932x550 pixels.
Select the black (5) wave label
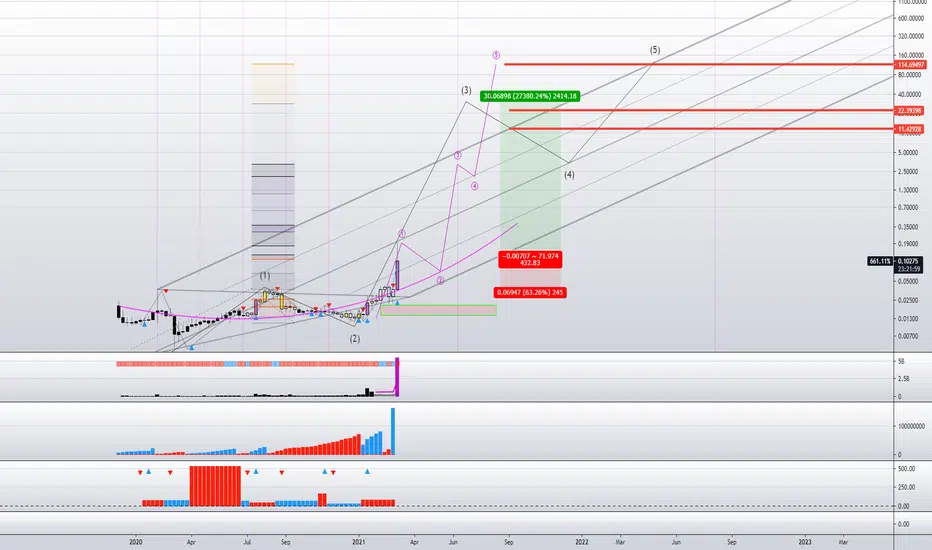coord(654,49)
